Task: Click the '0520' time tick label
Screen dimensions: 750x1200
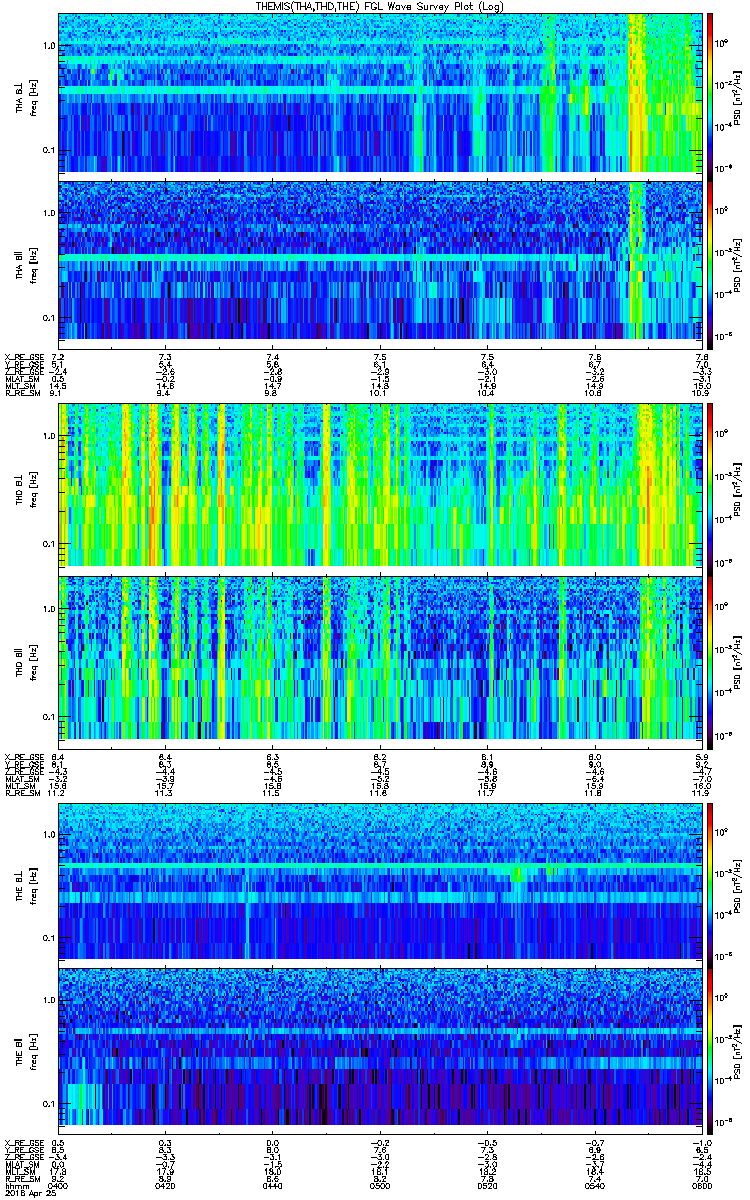Action: [x=487, y=1184]
